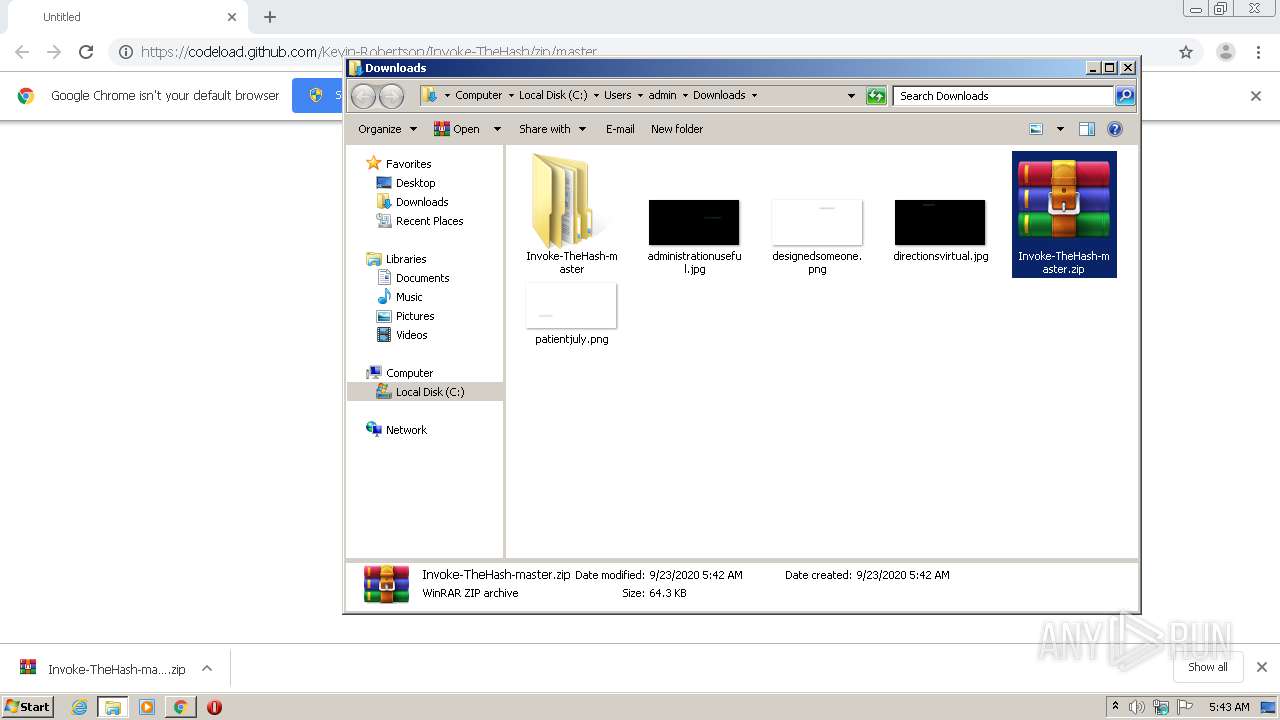The image size is (1280, 720).
Task: Open the Invoke-TheHash-master folder
Action: (571, 213)
